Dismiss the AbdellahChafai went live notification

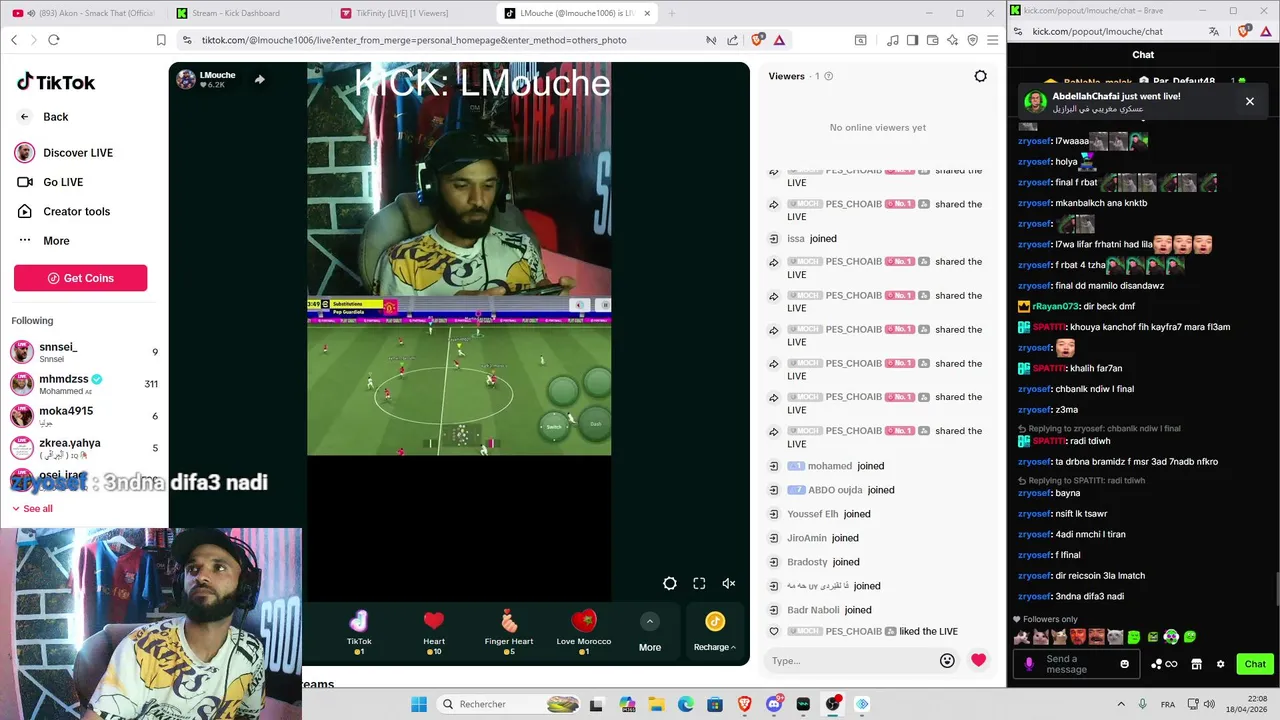click(x=1249, y=101)
